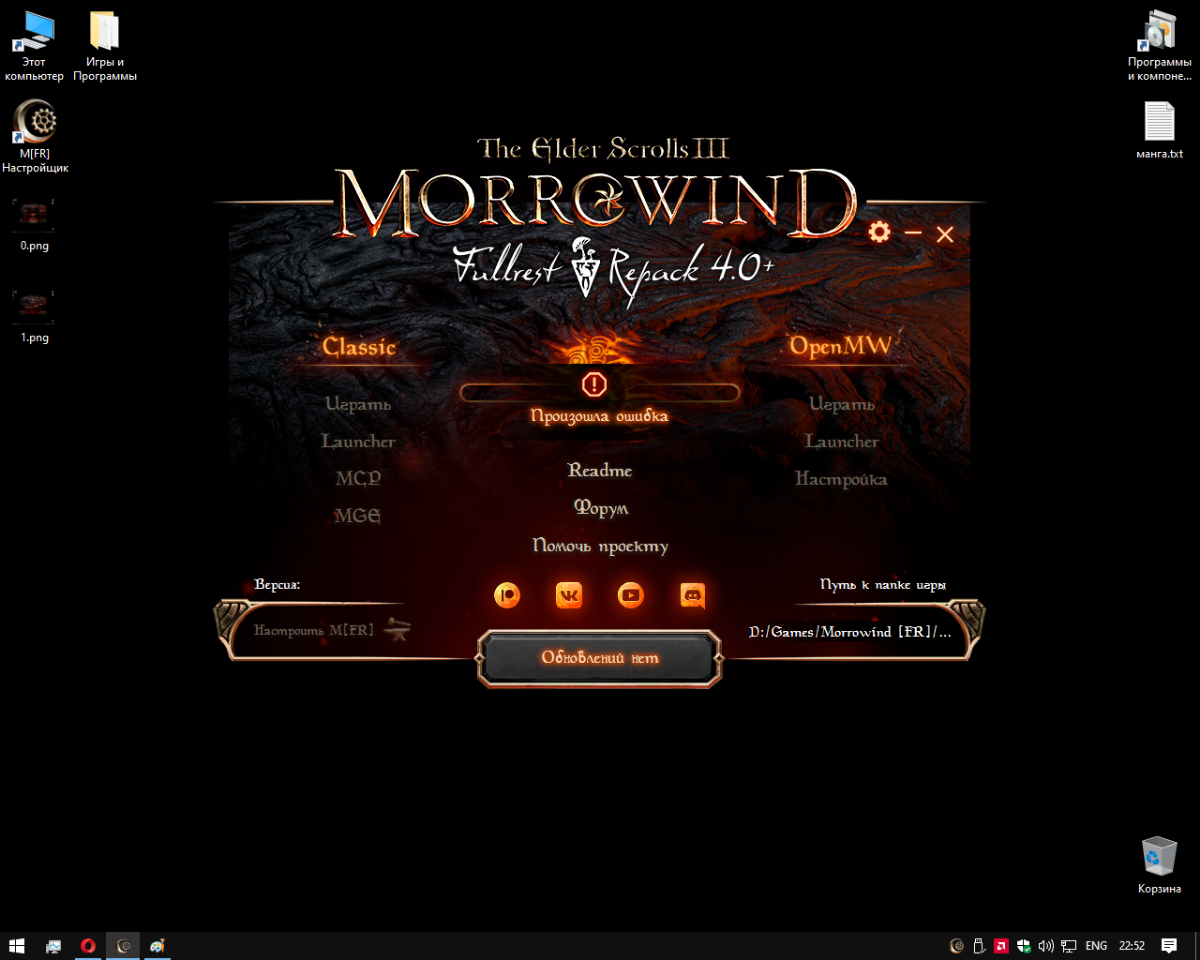This screenshot has height=960, width=1200.
Task: Click the Помочь проекту link
Action: tap(600, 546)
